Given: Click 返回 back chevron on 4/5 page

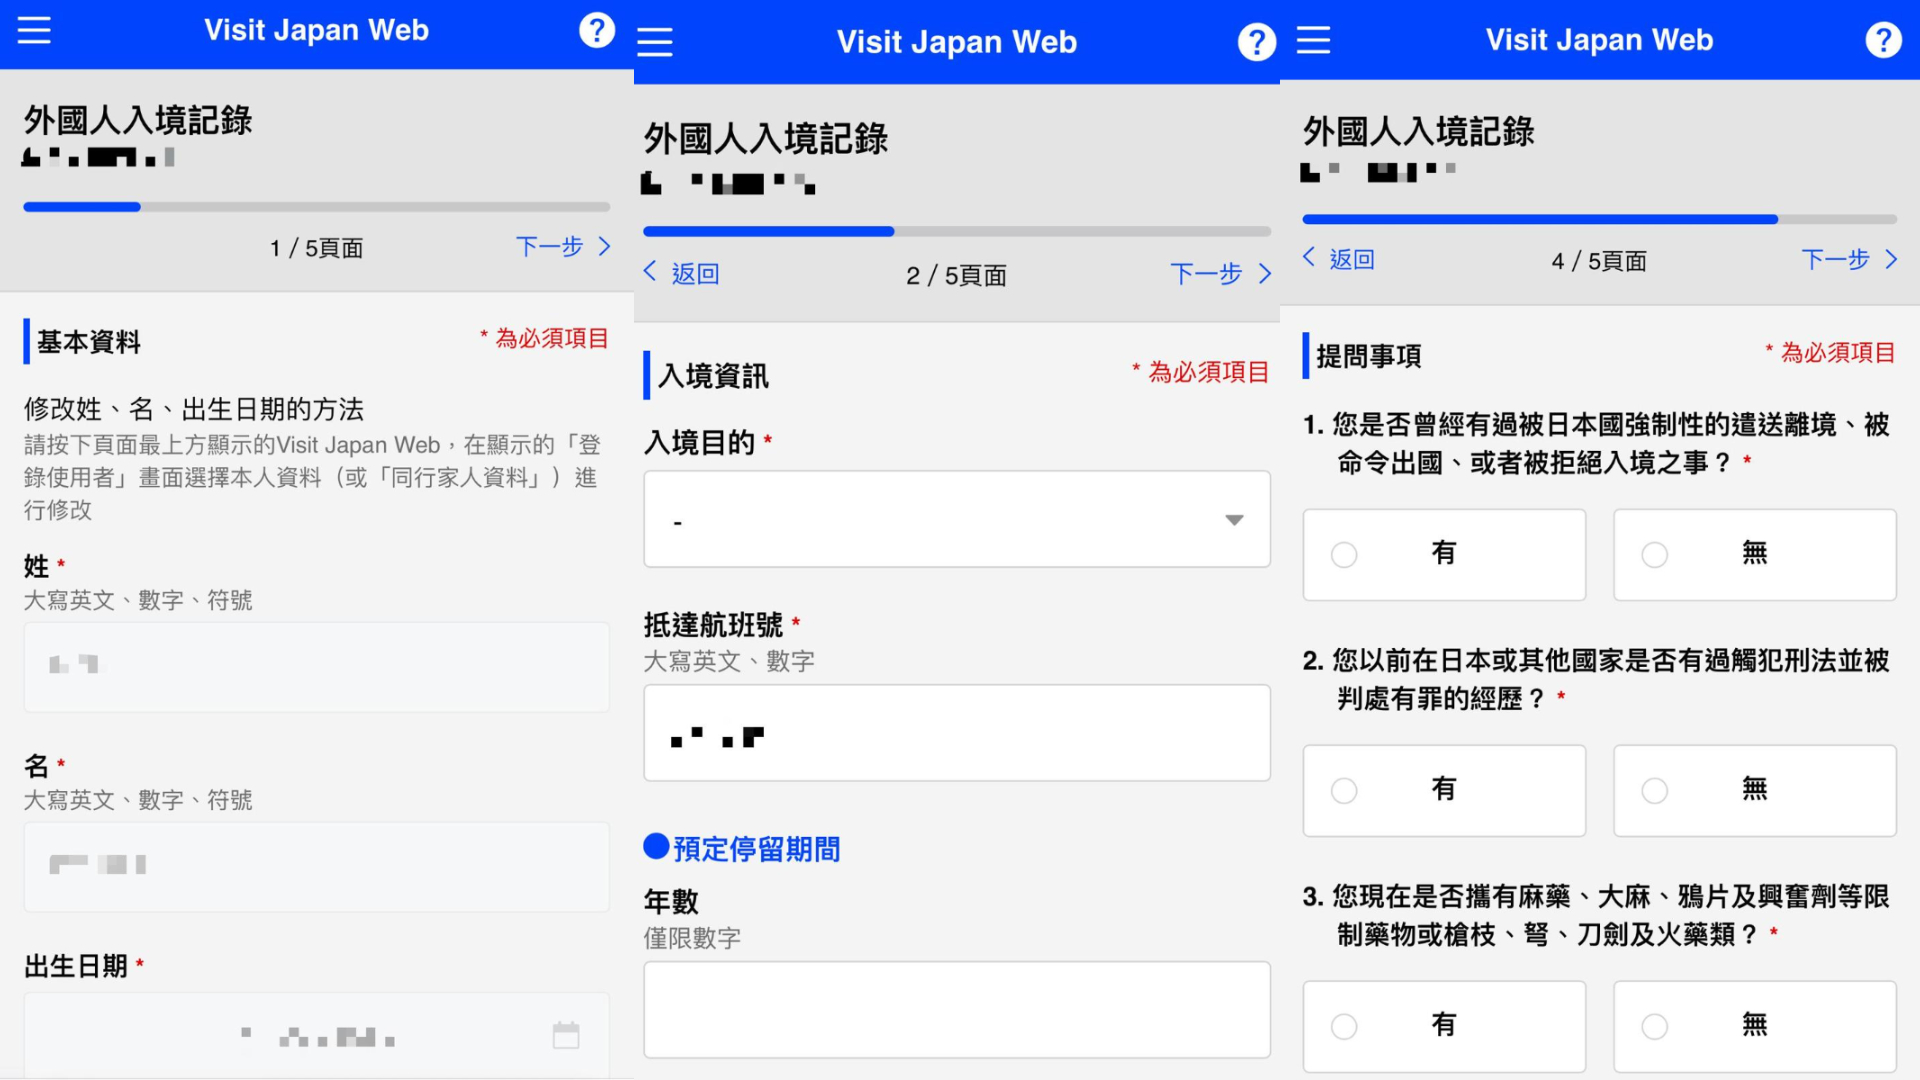Looking at the screenshot, I should coord(1309,258).
